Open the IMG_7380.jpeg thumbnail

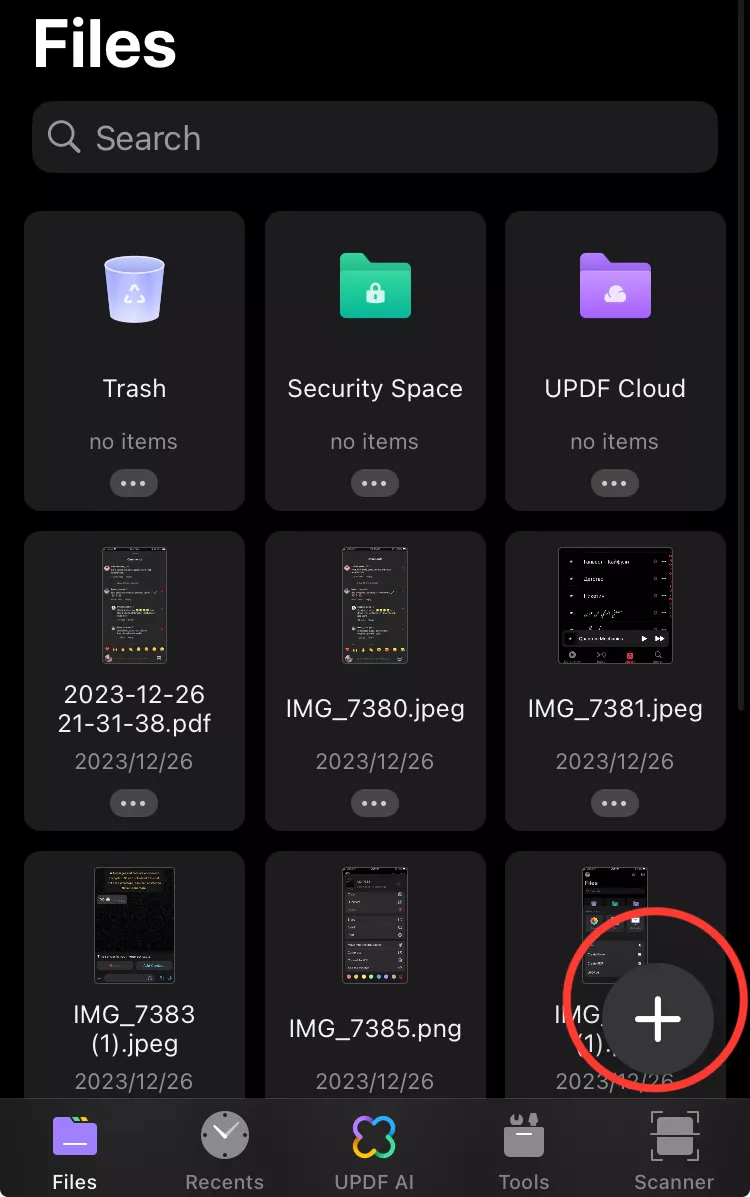click(x=375, y=605)
